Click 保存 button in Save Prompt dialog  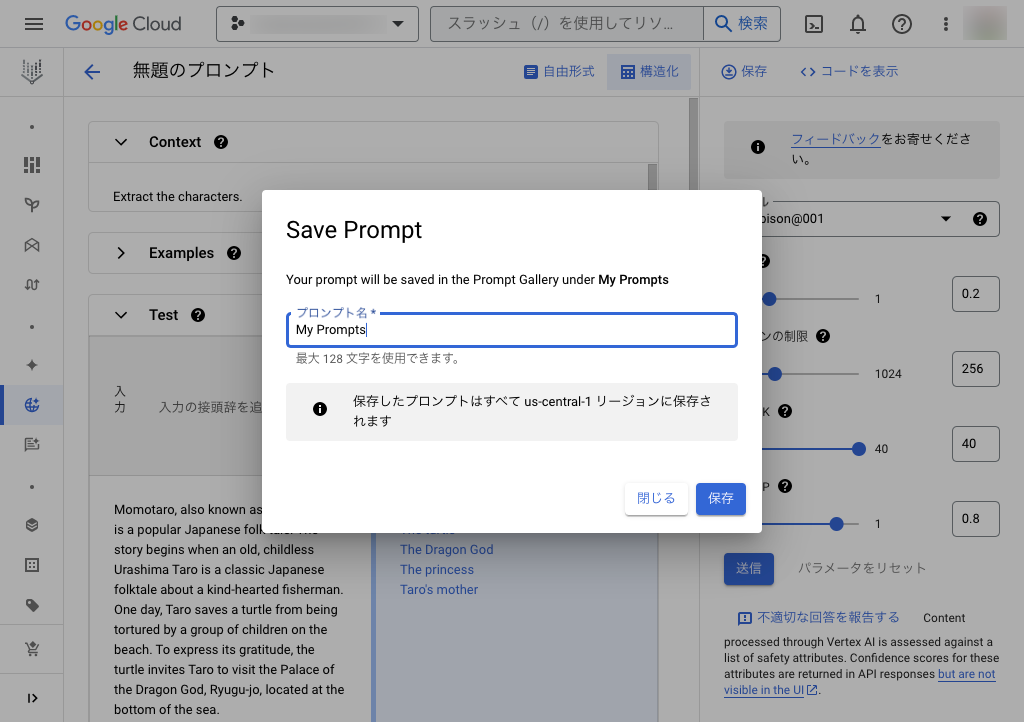click(720, 498)
